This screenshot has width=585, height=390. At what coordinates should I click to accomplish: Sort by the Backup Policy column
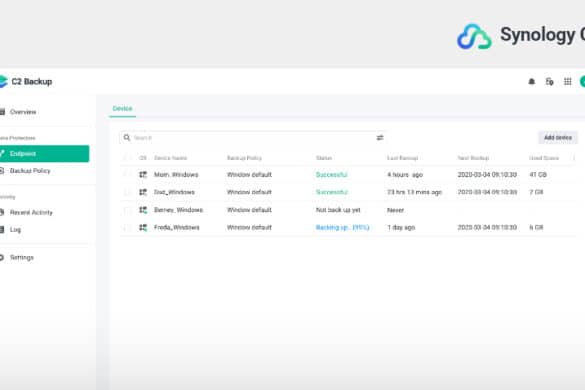coord(244,158)
